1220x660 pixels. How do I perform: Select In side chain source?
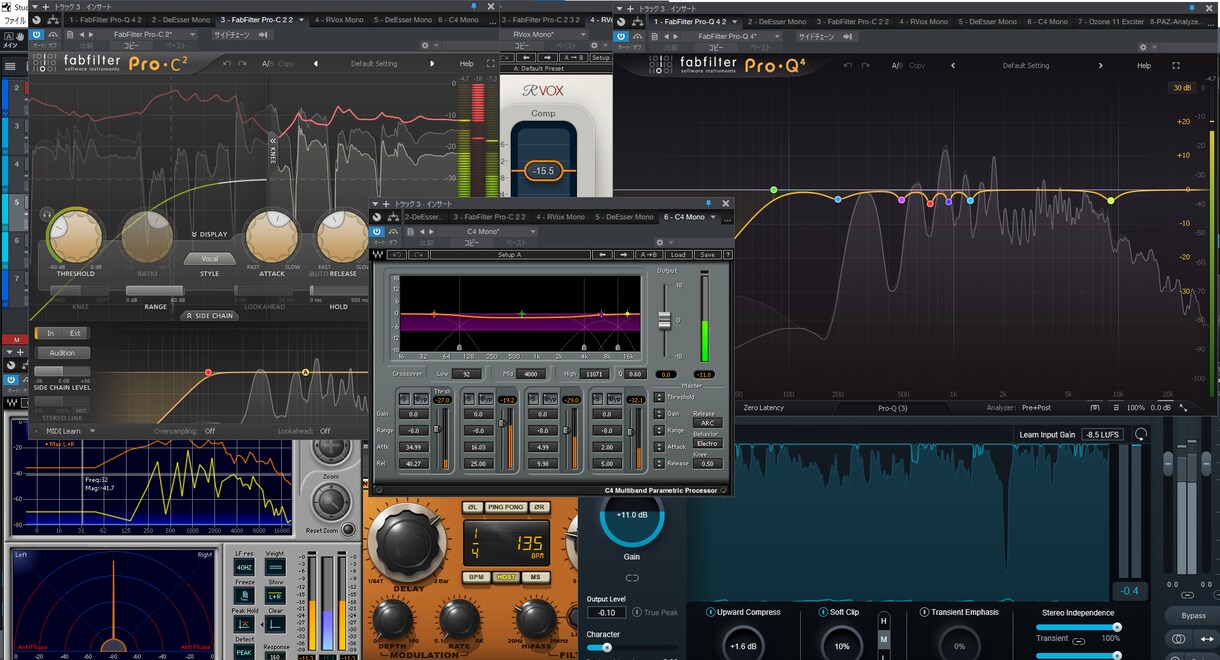click(x=51, y=333)
